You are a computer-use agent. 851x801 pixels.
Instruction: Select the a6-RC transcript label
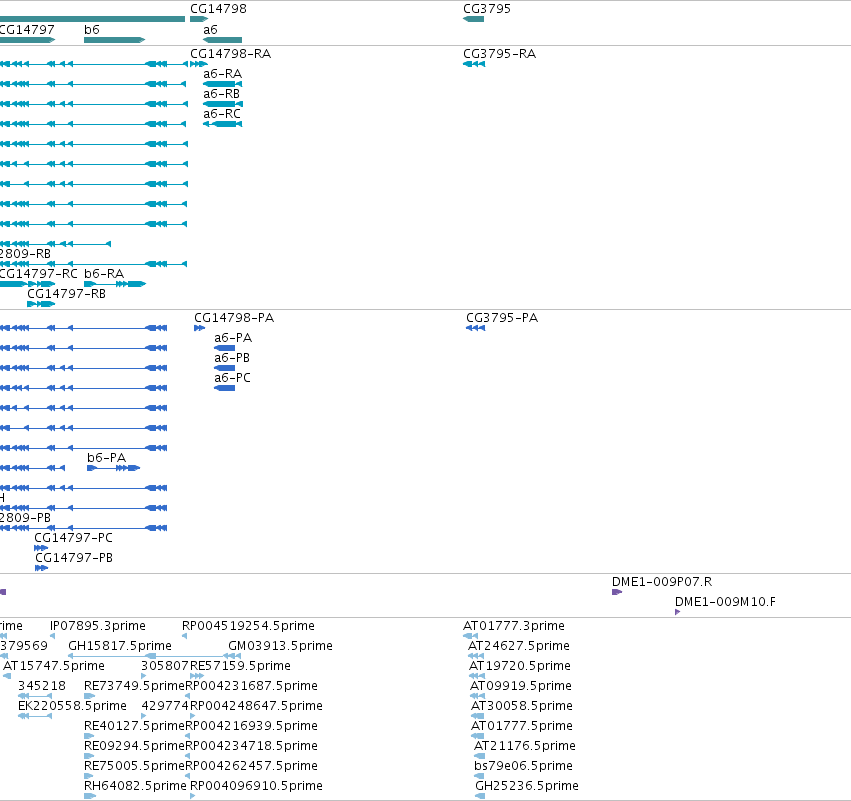coord(222,114)
